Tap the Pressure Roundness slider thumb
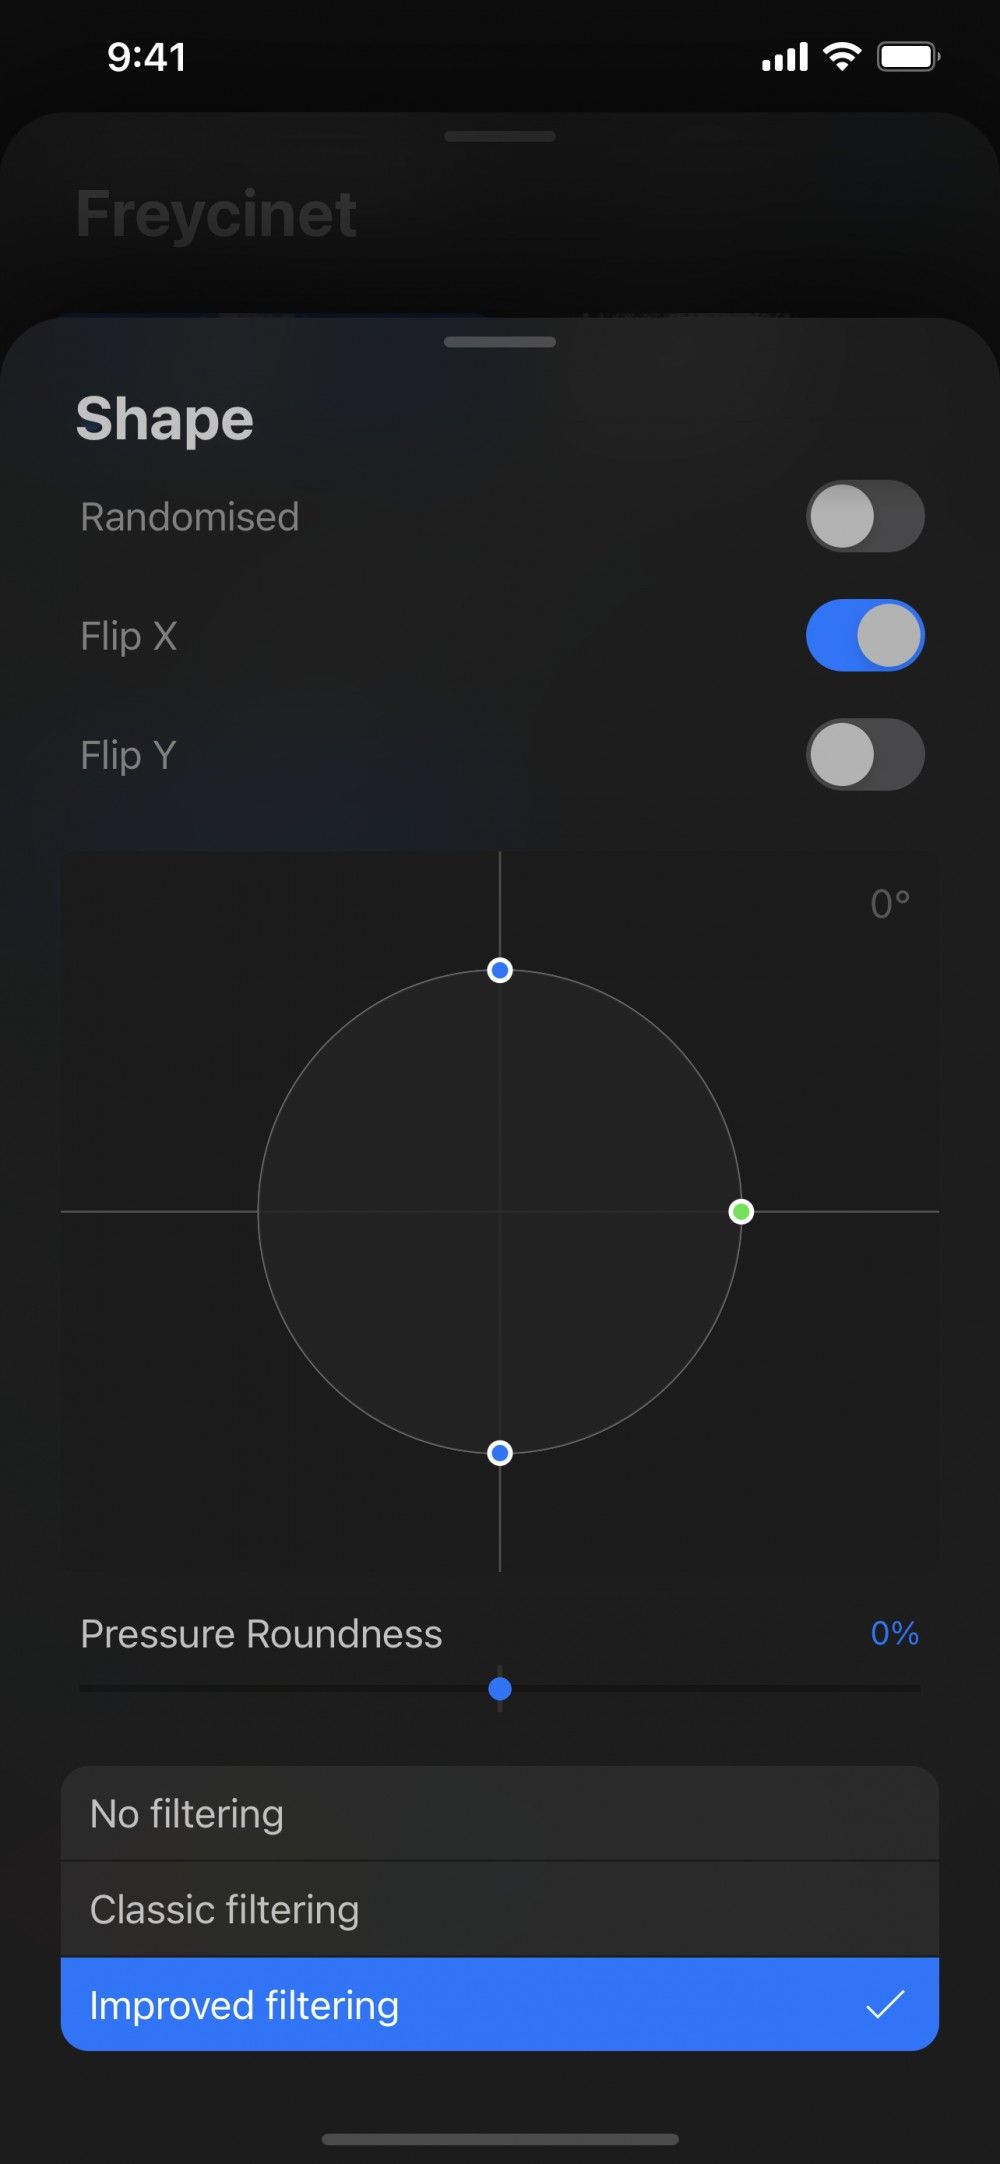Screen dimensions: 1000x2164 501,1688
